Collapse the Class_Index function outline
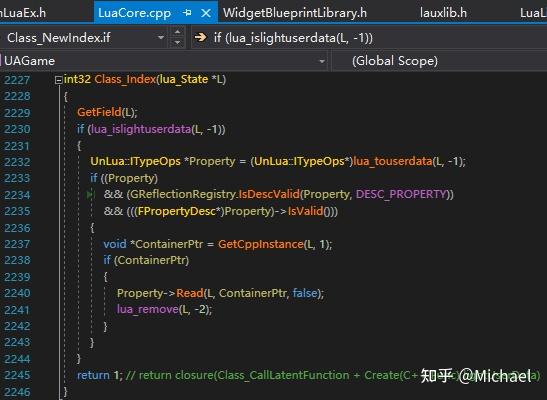 click(x=58, y=80)
